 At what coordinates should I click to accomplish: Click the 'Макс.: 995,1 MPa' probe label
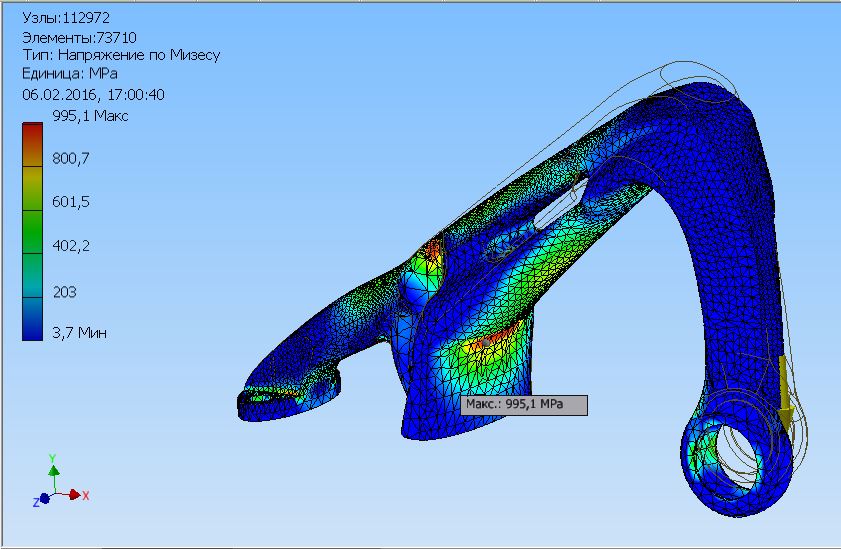524,405
